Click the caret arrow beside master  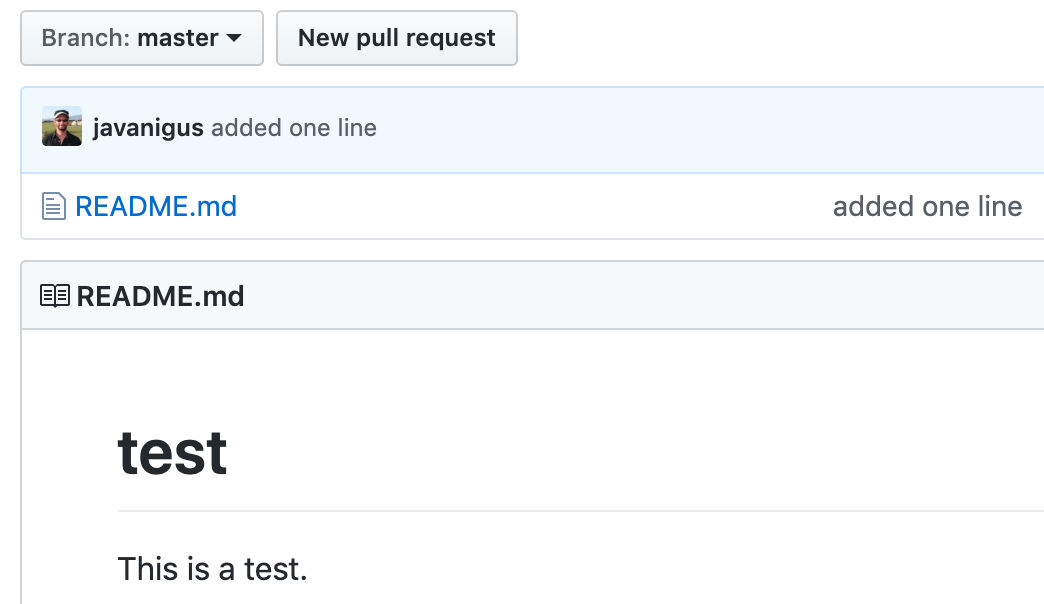click(234, 39)
